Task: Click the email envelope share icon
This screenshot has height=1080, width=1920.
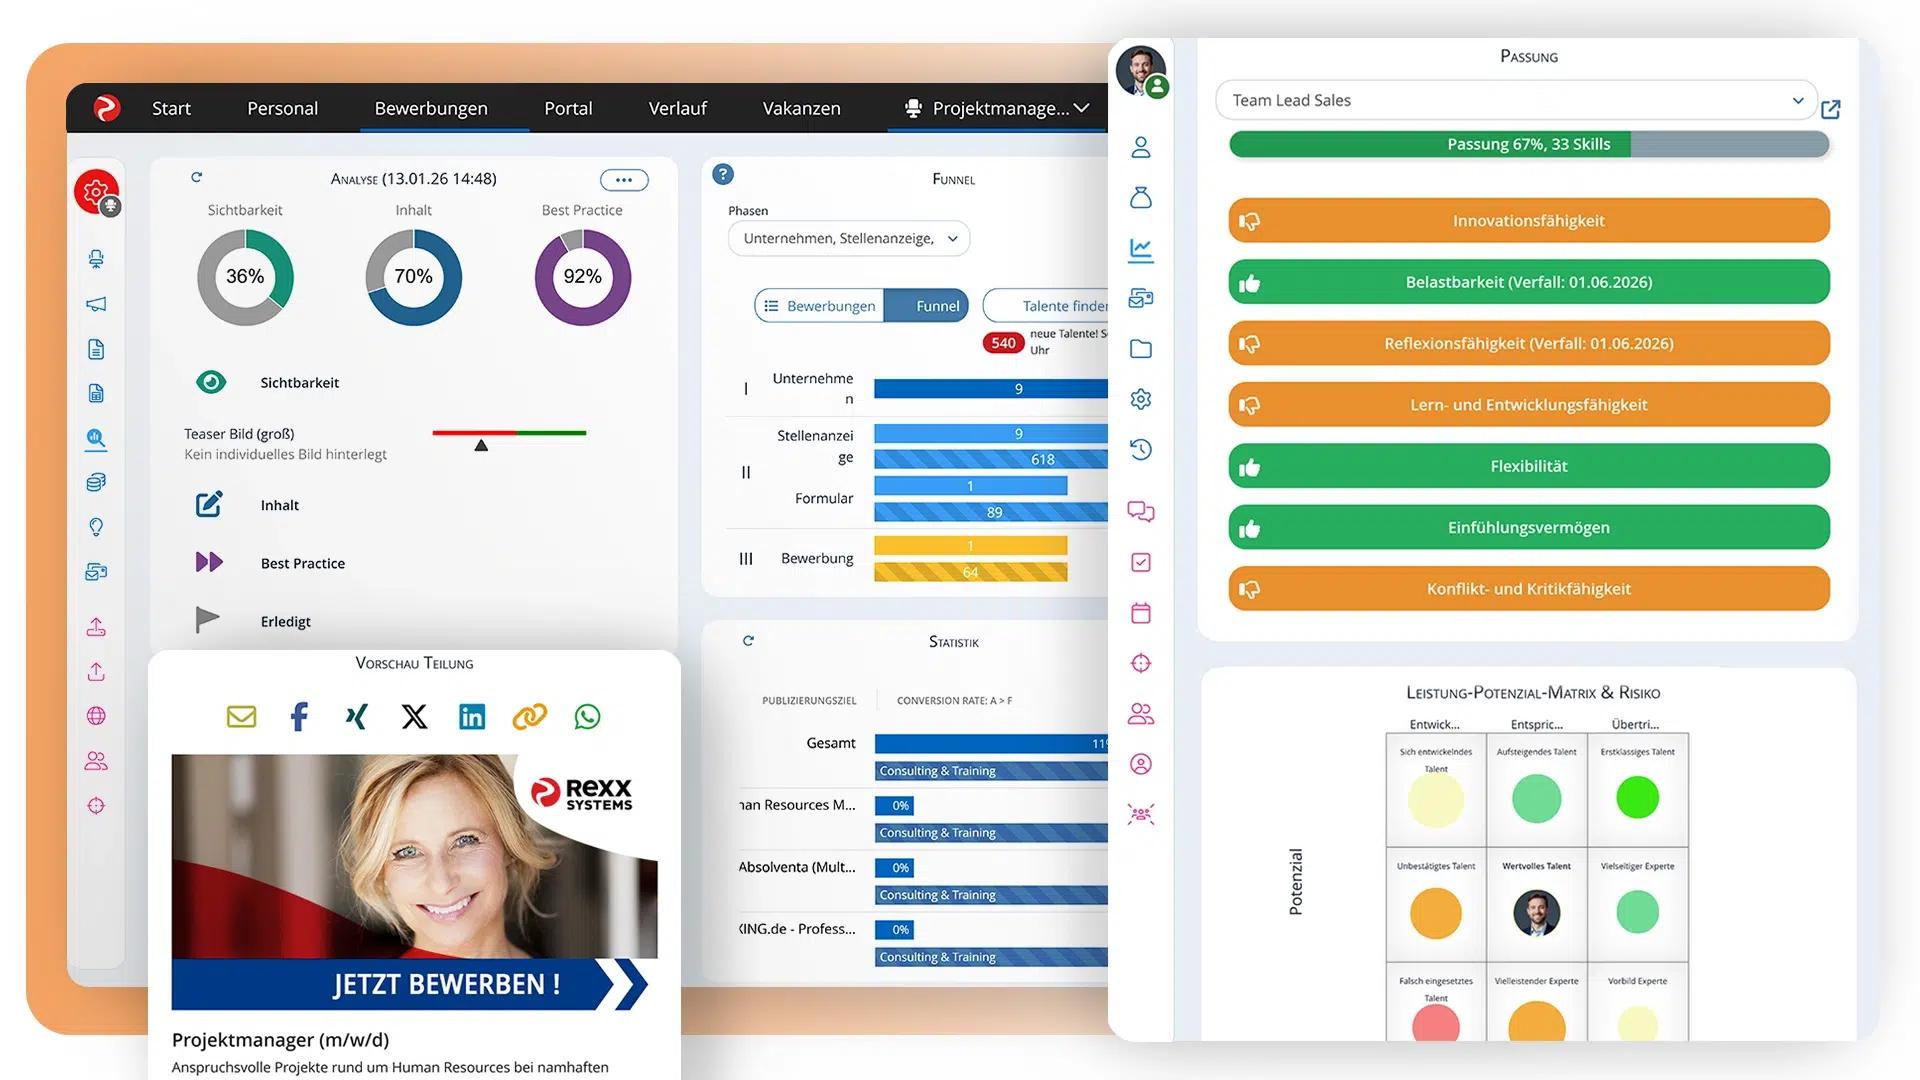Action: 241,717
